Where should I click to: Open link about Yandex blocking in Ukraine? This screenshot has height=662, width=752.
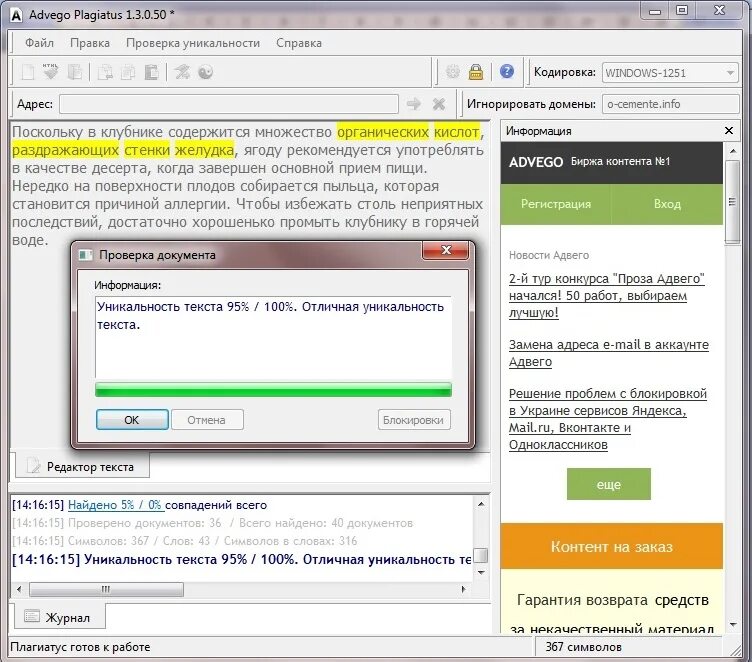[608, 419]
